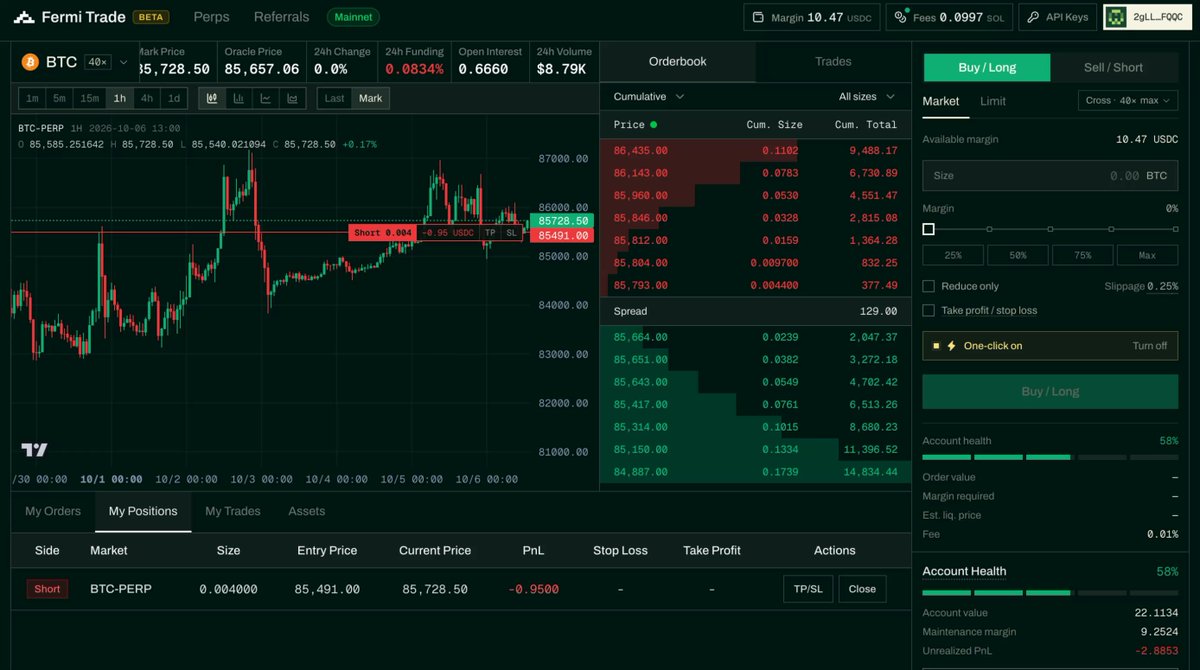Click the Fermi Trade logo icon
Viewport: 1200px width, 670px height.
click(24, 17)
